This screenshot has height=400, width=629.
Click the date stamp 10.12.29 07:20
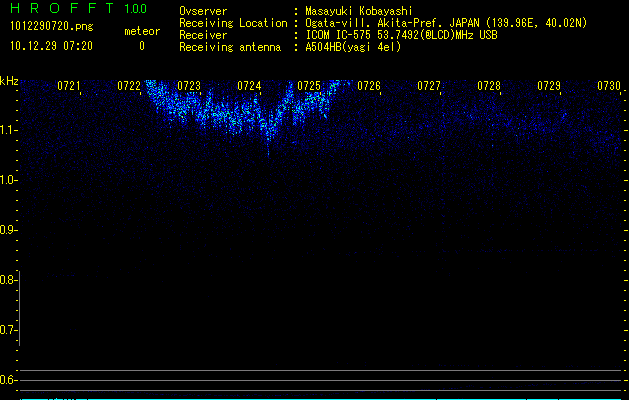pyautogui.click(x=51, y=46)
